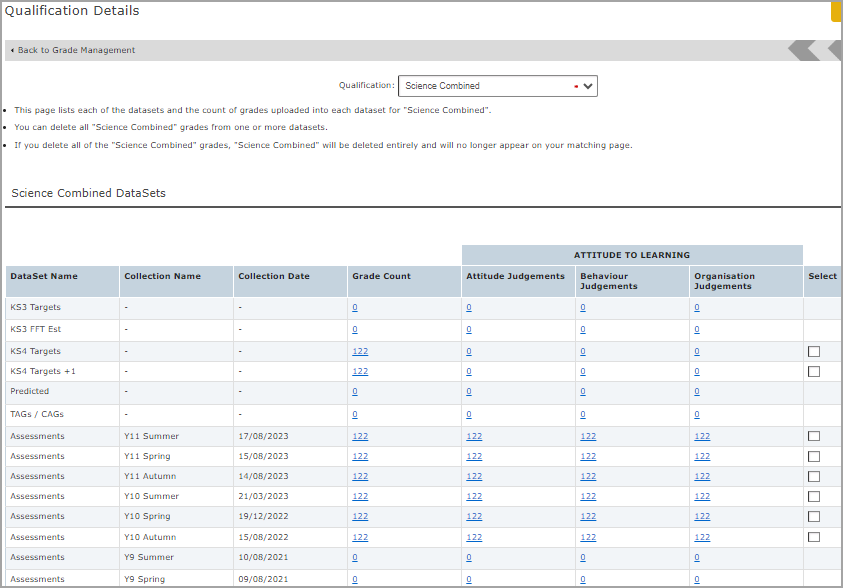This screenshot has height=588, width=843.
Task: Select the Y11 Summer assessments checkbox
Action: click(813, 436)
